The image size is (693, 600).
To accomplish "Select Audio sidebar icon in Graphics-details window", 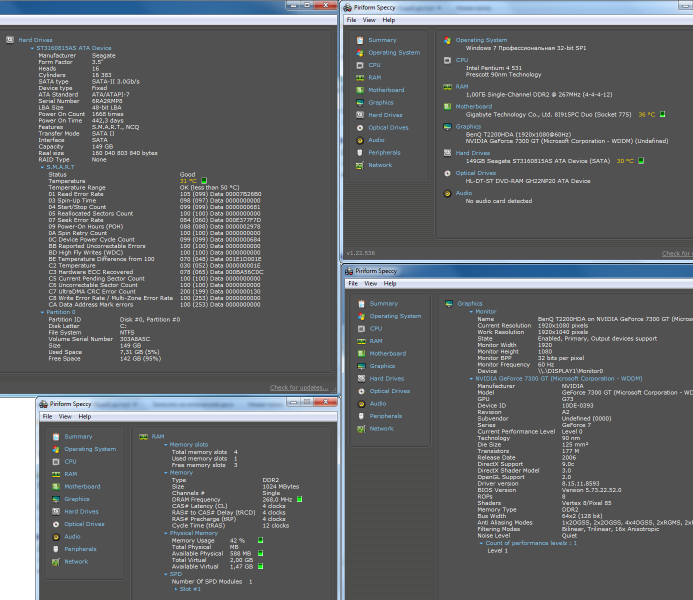I will point(361,404).
